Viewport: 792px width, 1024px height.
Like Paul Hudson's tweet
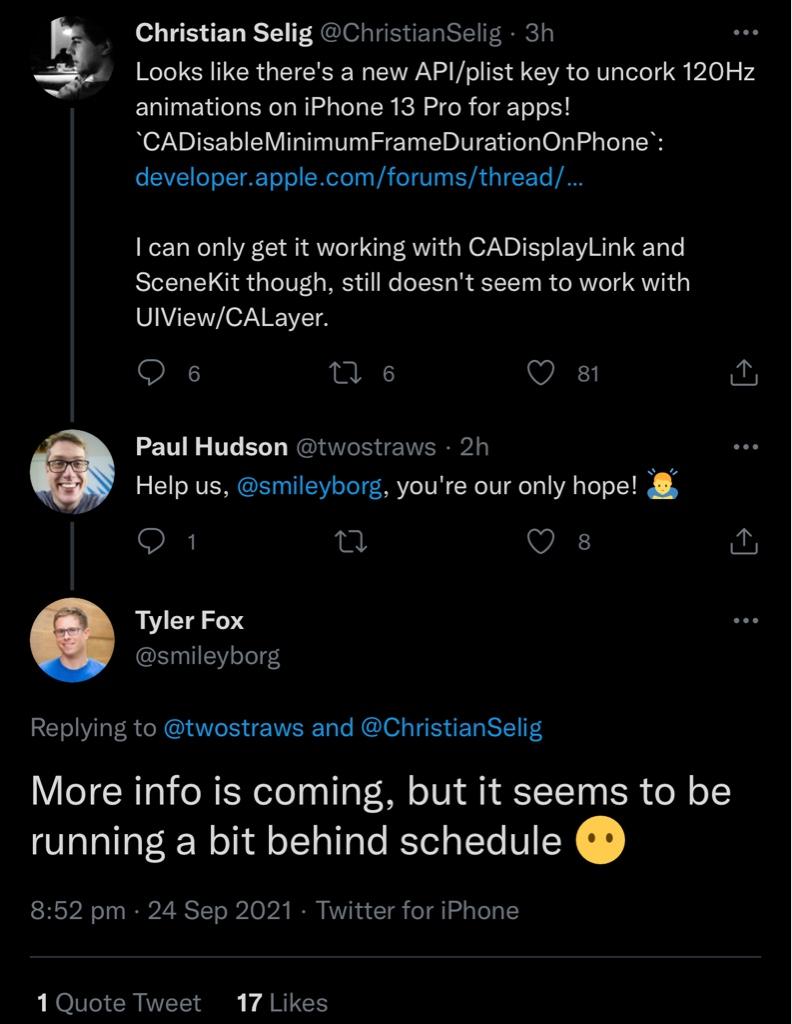[541, 542]
